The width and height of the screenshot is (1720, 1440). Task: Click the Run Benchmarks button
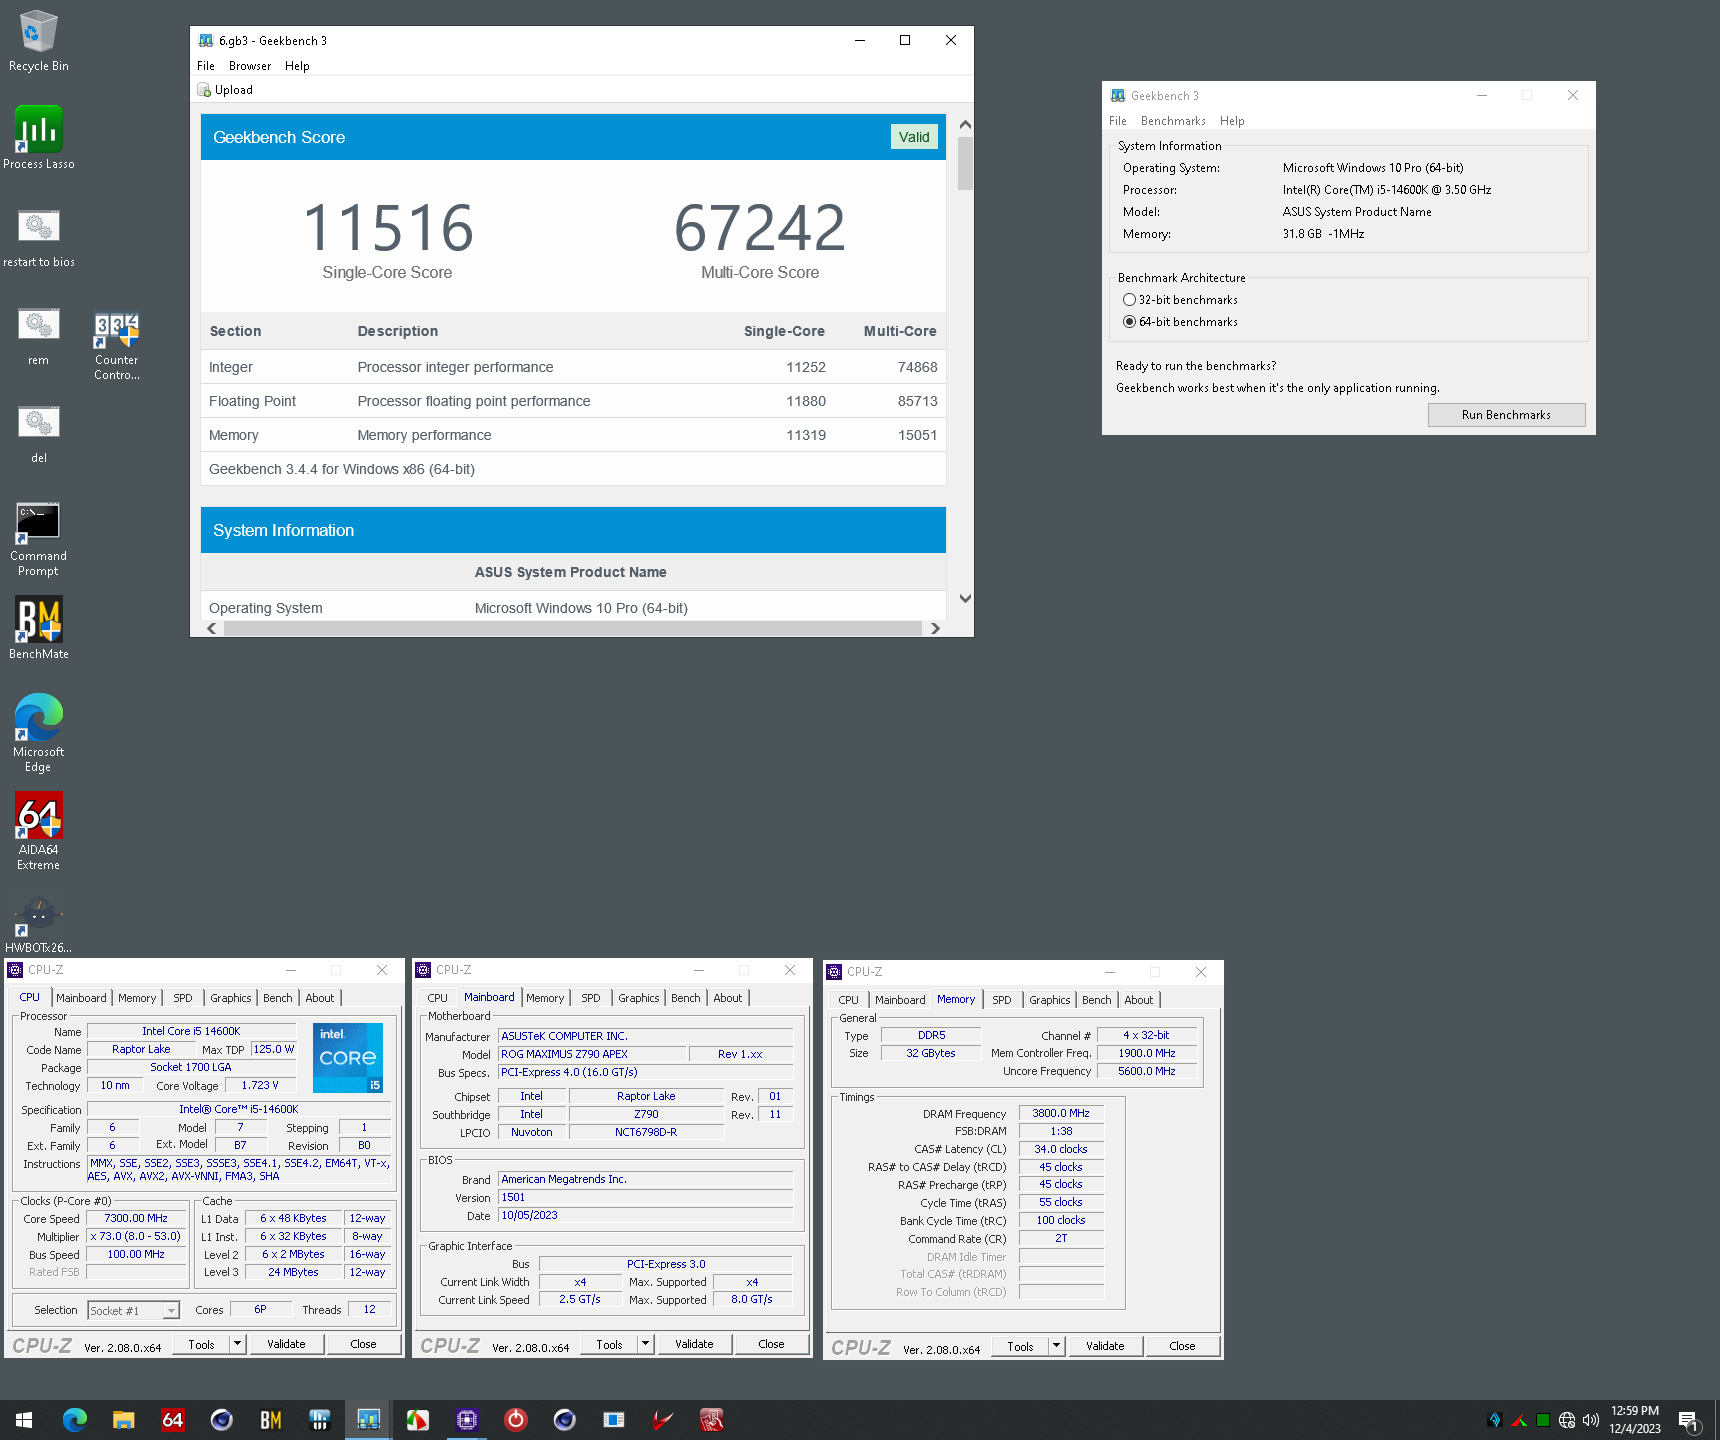pyautogui.click(x=1506, y=415)
